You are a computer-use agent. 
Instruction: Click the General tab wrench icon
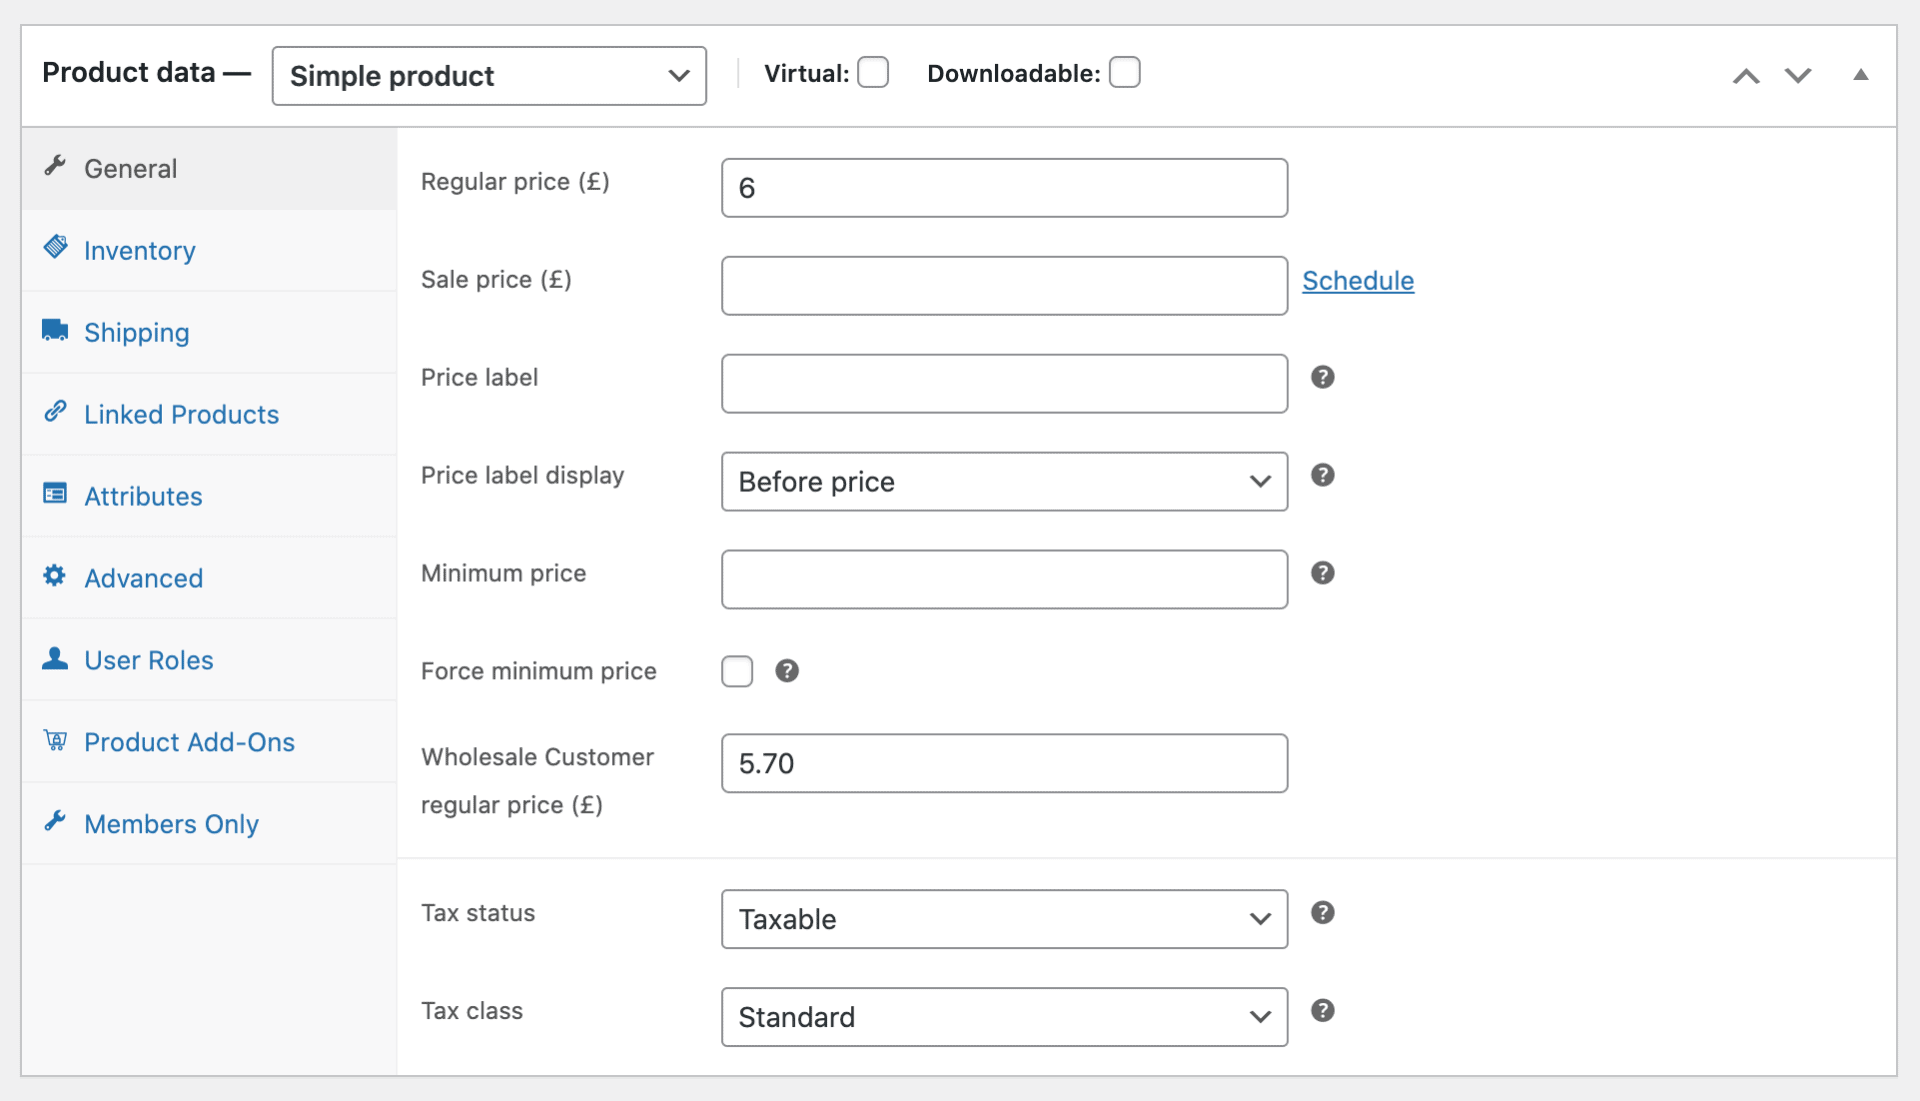55,165
